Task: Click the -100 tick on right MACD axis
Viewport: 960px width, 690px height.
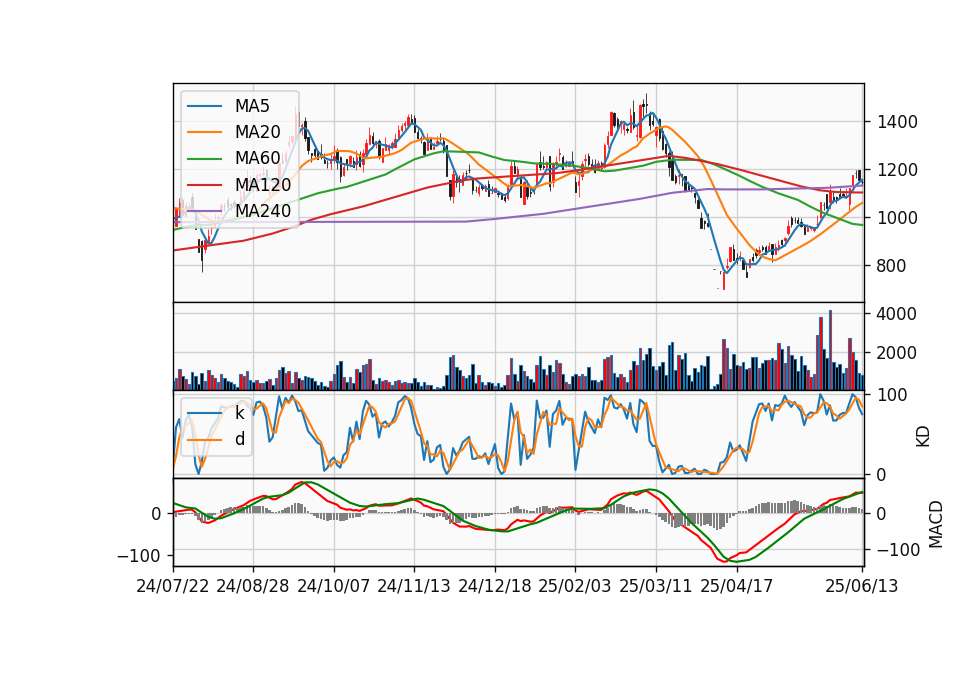Action: point(899,550)
